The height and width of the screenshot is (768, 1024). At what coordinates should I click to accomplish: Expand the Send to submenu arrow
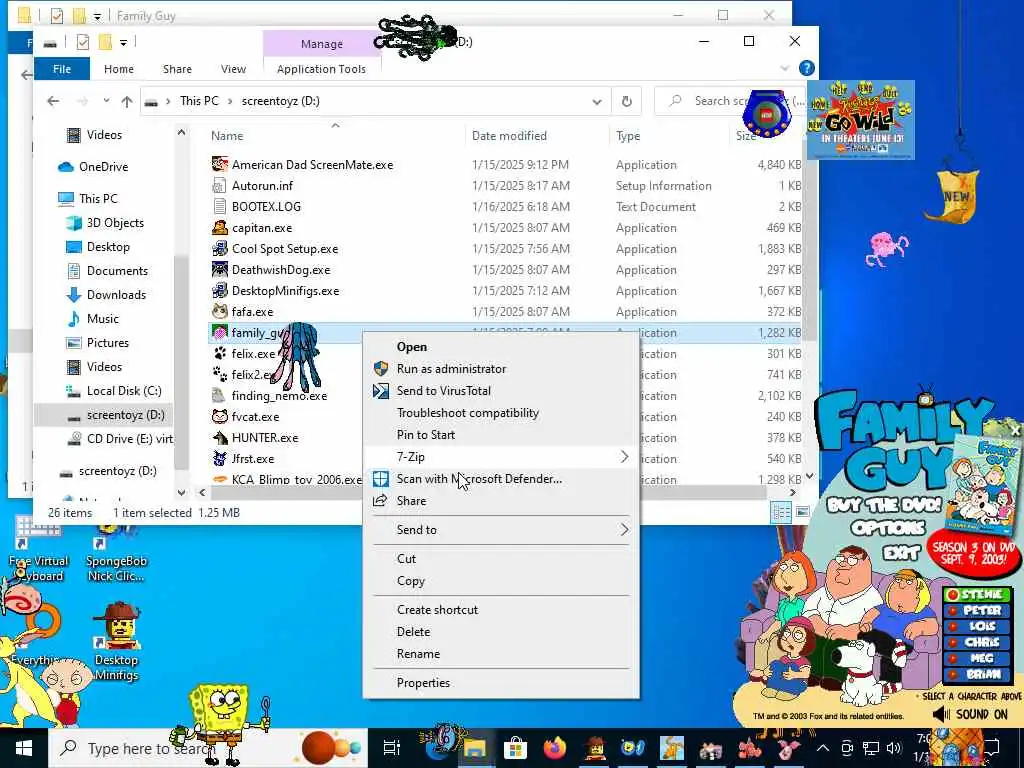point(624,530)
